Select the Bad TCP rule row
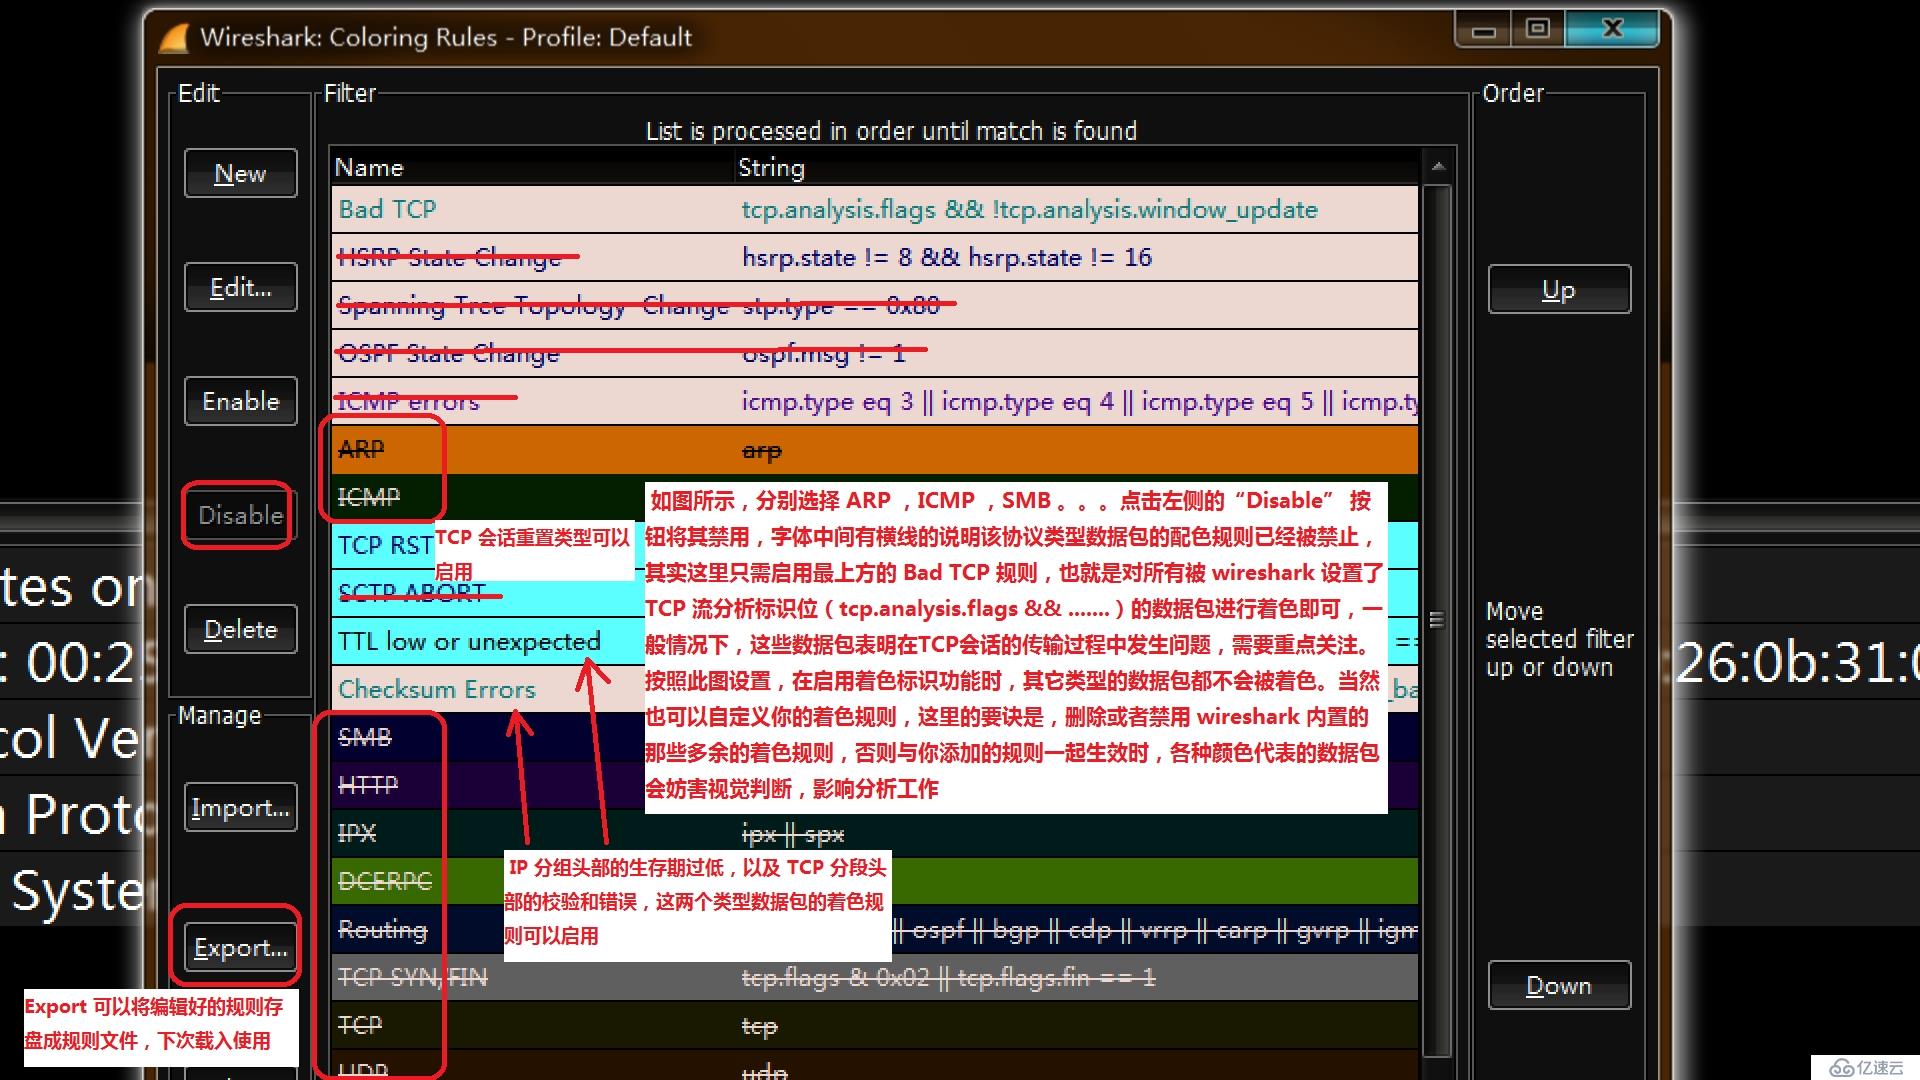Screen dimensions: 1920x1080 874,209
